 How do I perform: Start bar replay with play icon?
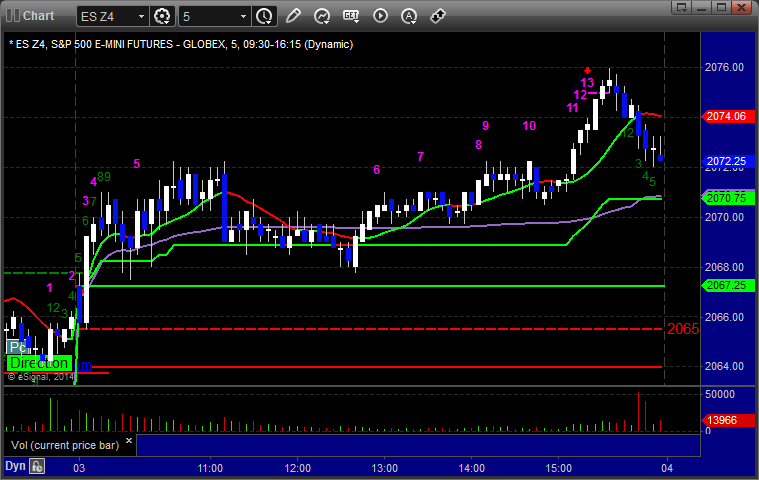pos(380,16)
